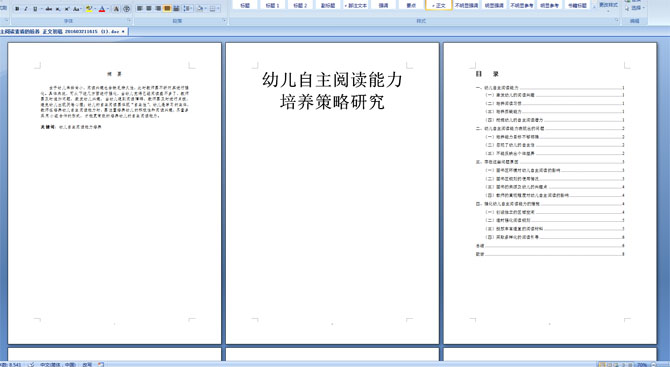Center the text
The width and height of the screenshot is (670, 367).
(149, 9)
